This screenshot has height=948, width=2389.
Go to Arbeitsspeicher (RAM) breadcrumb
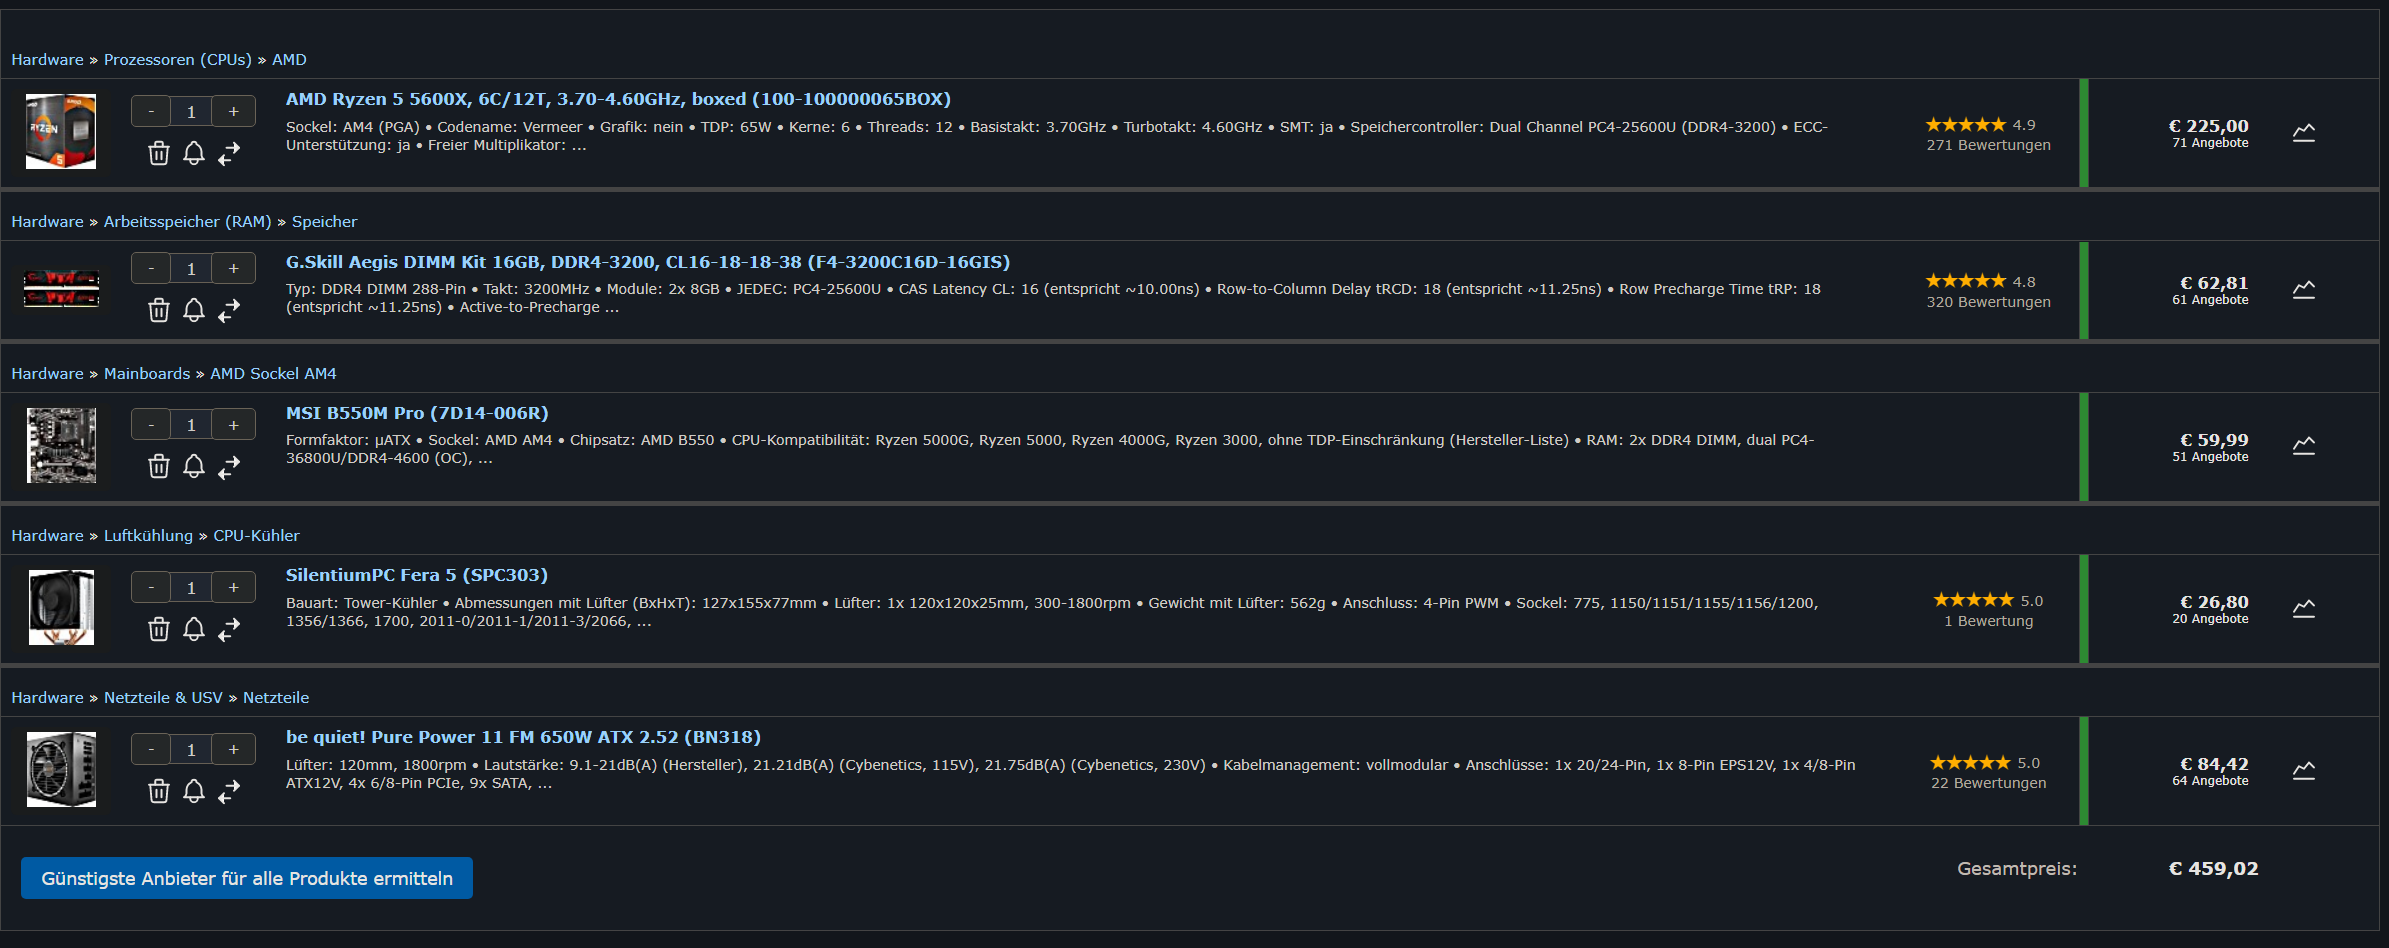[x=188, y=222]
